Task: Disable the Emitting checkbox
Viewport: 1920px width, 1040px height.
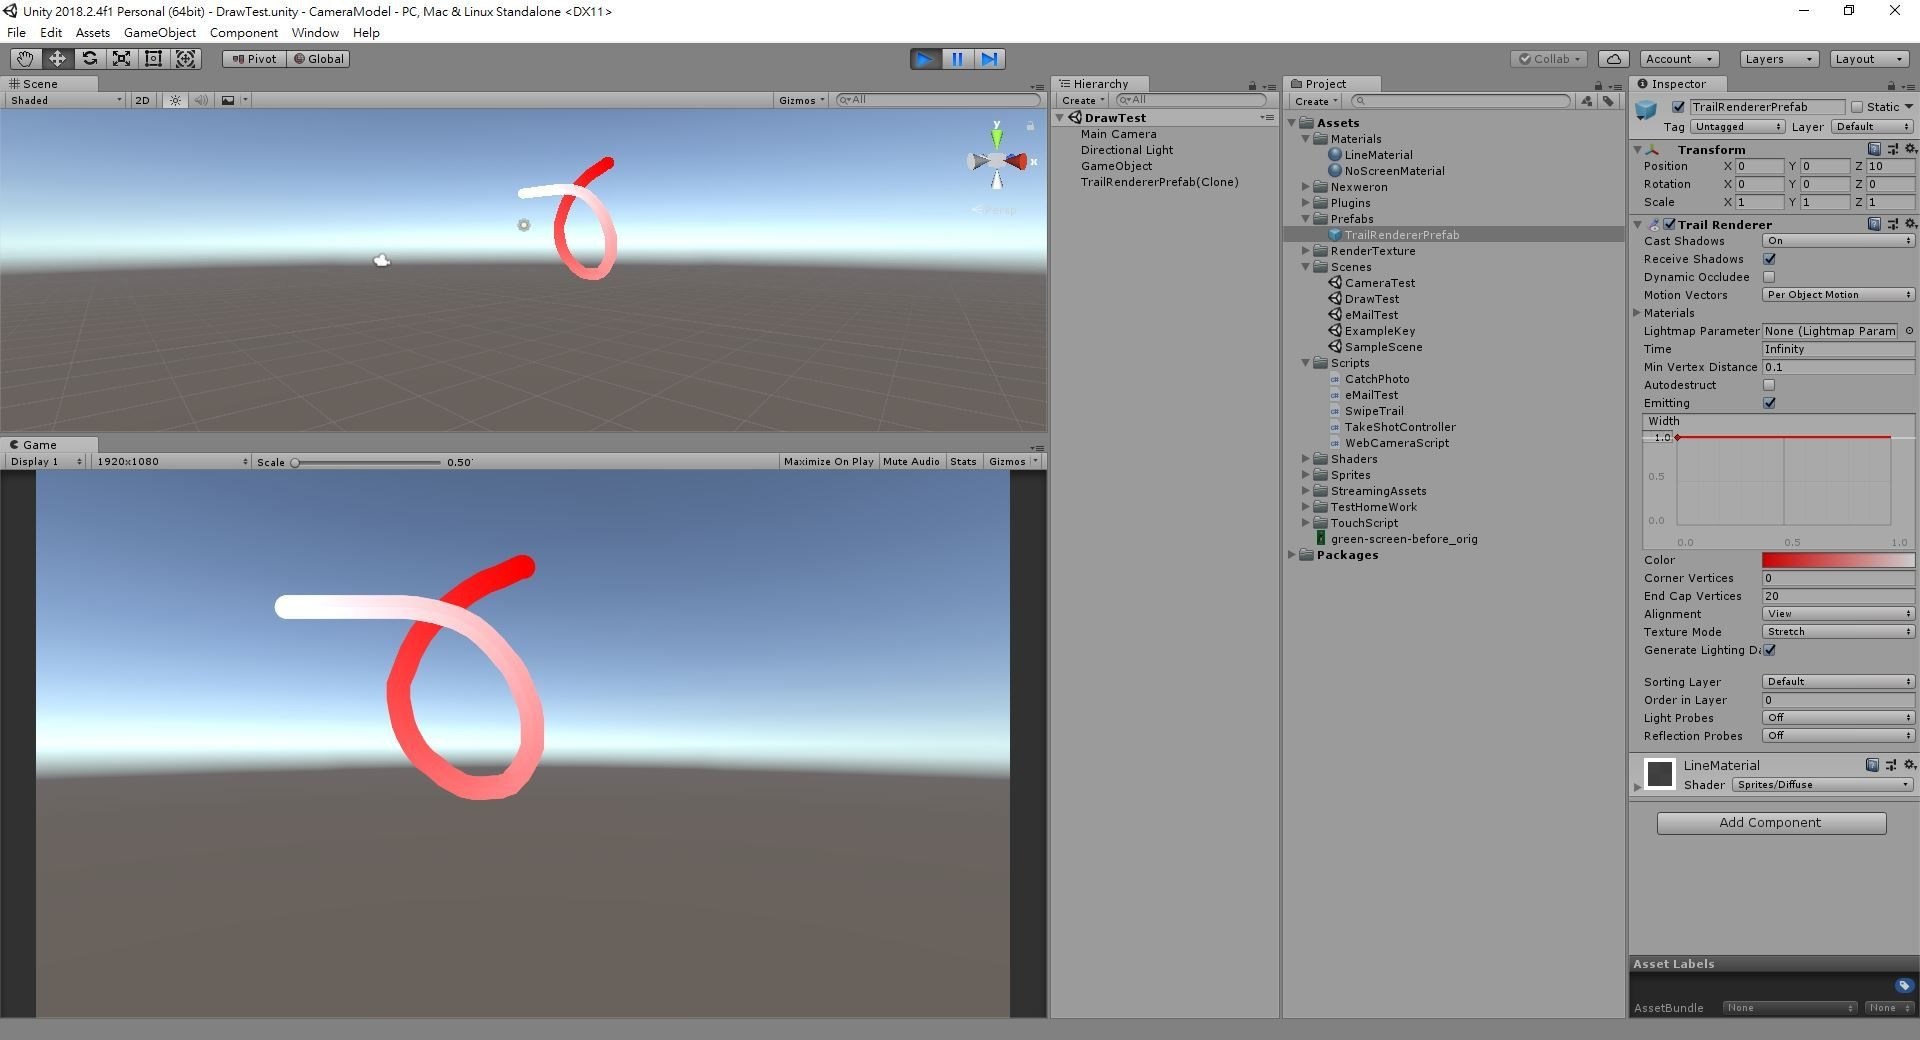Action: [1770, 403]
